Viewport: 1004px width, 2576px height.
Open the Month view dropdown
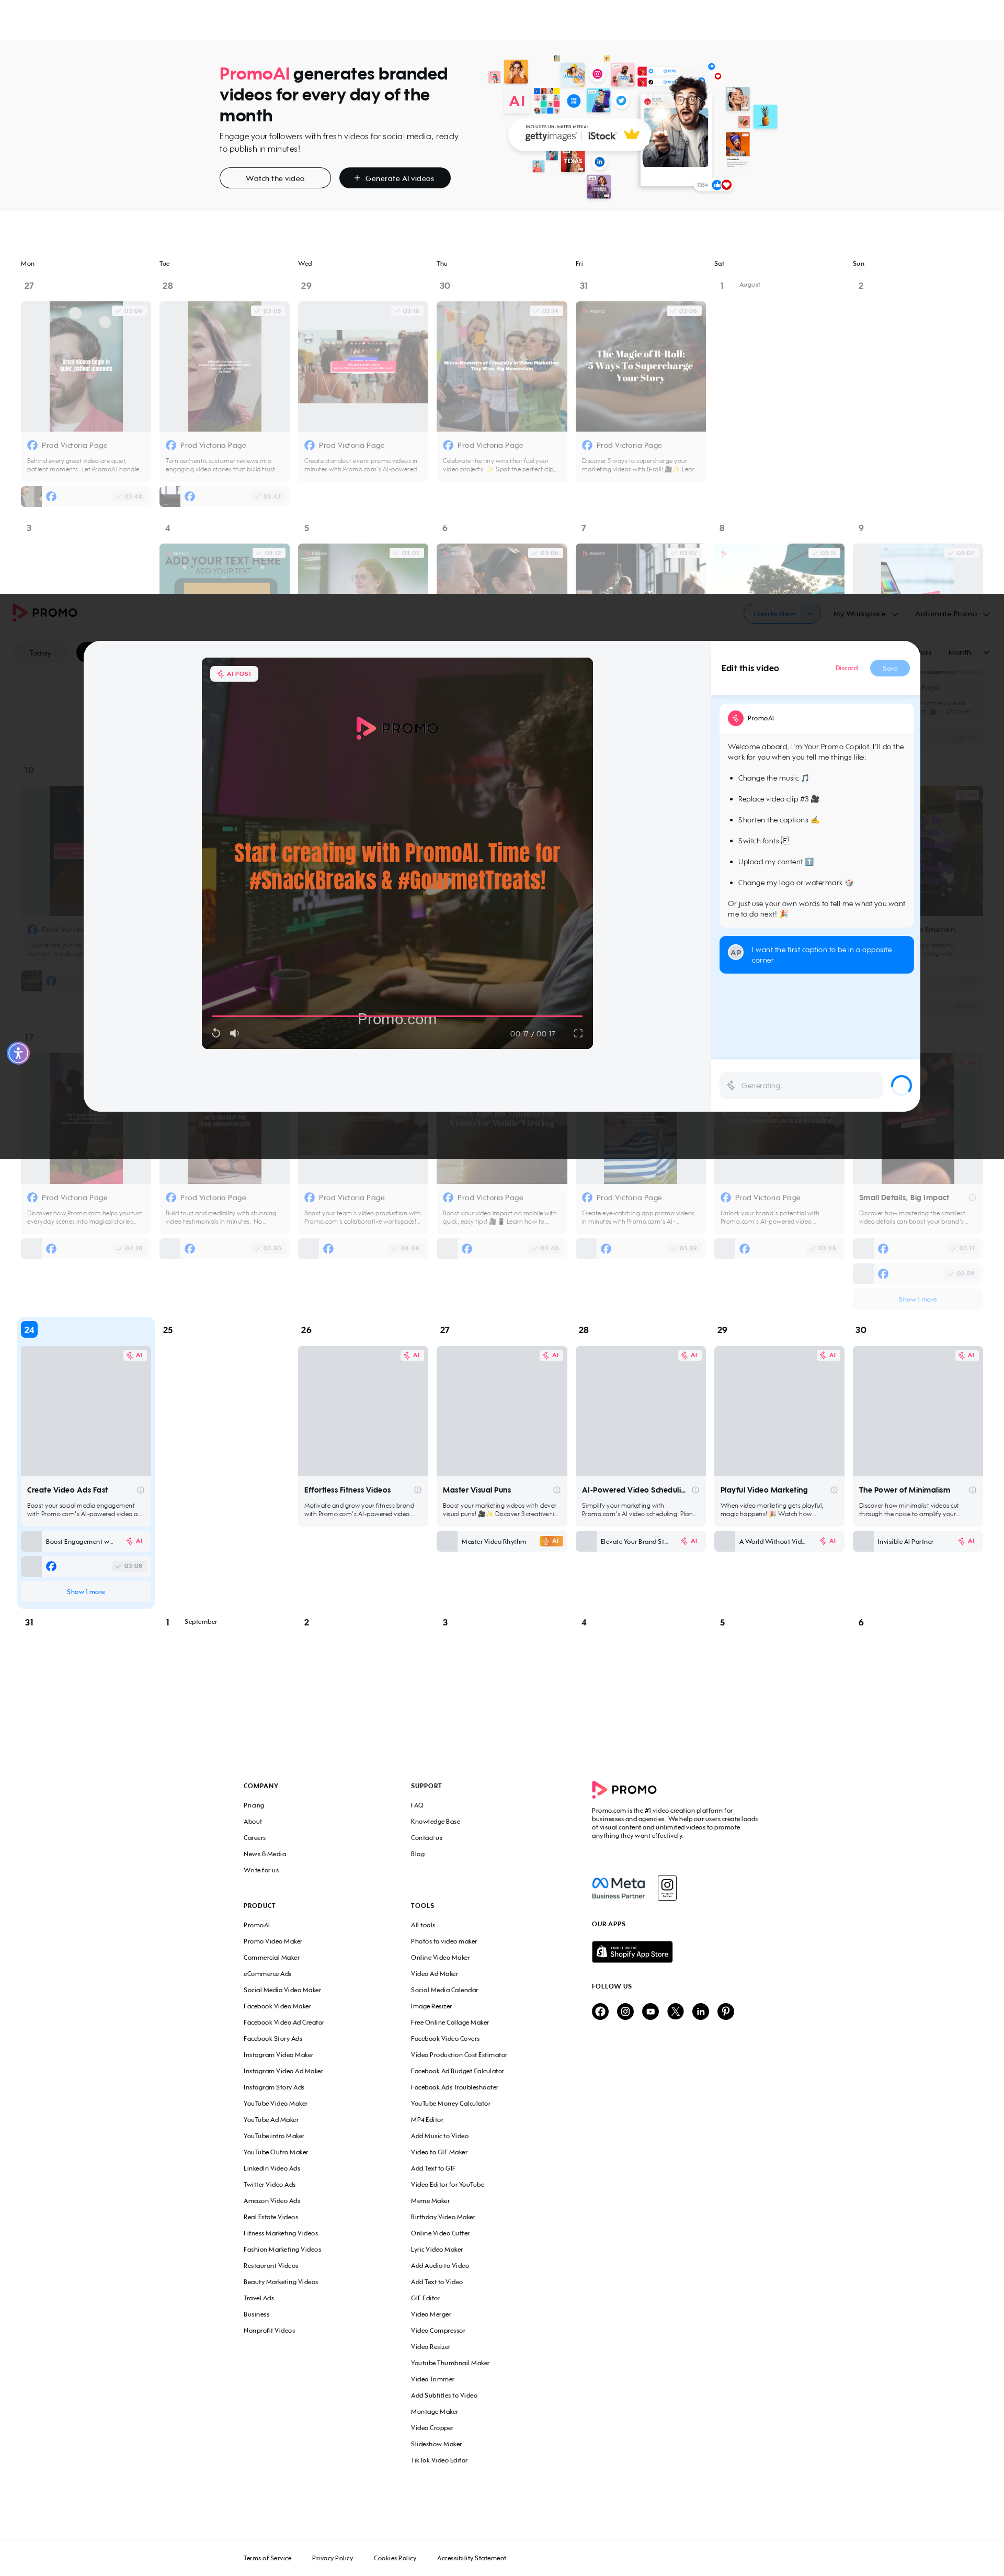pyautogui.click(x=968, y=652)
